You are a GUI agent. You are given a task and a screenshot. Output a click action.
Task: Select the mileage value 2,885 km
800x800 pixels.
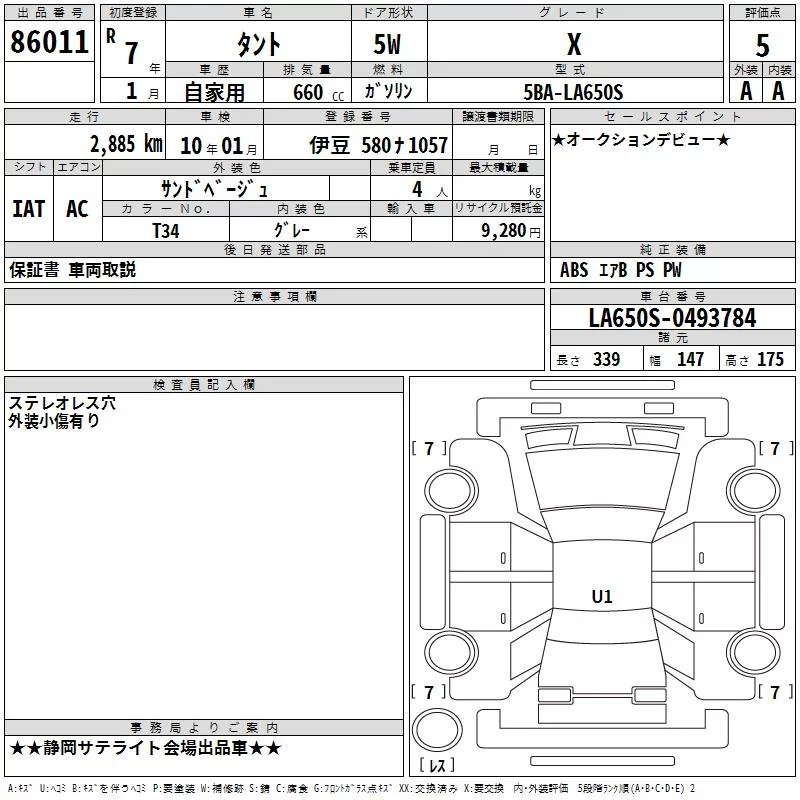[x=125, y=144]
